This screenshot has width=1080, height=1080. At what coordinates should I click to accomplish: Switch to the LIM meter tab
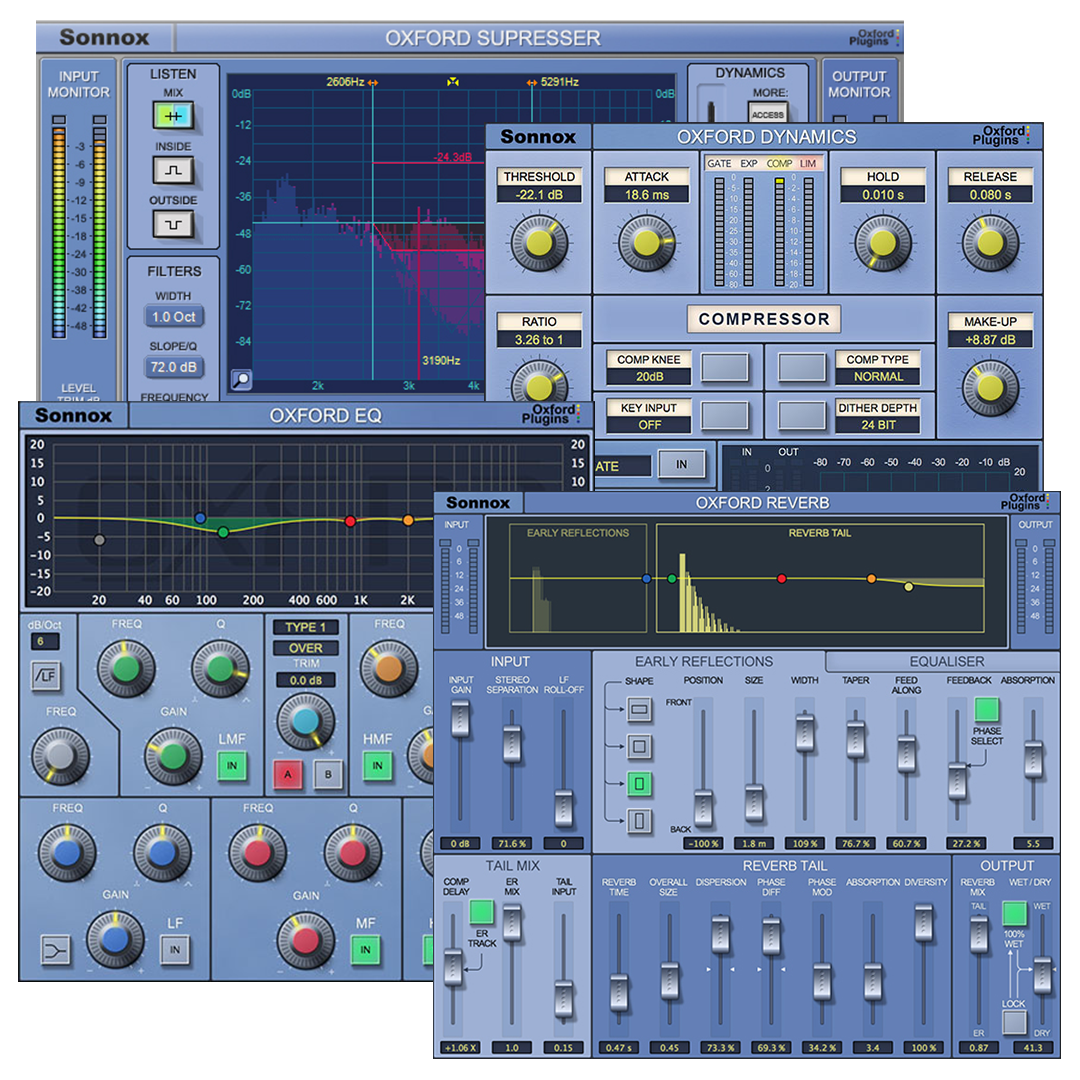[808, 163]
